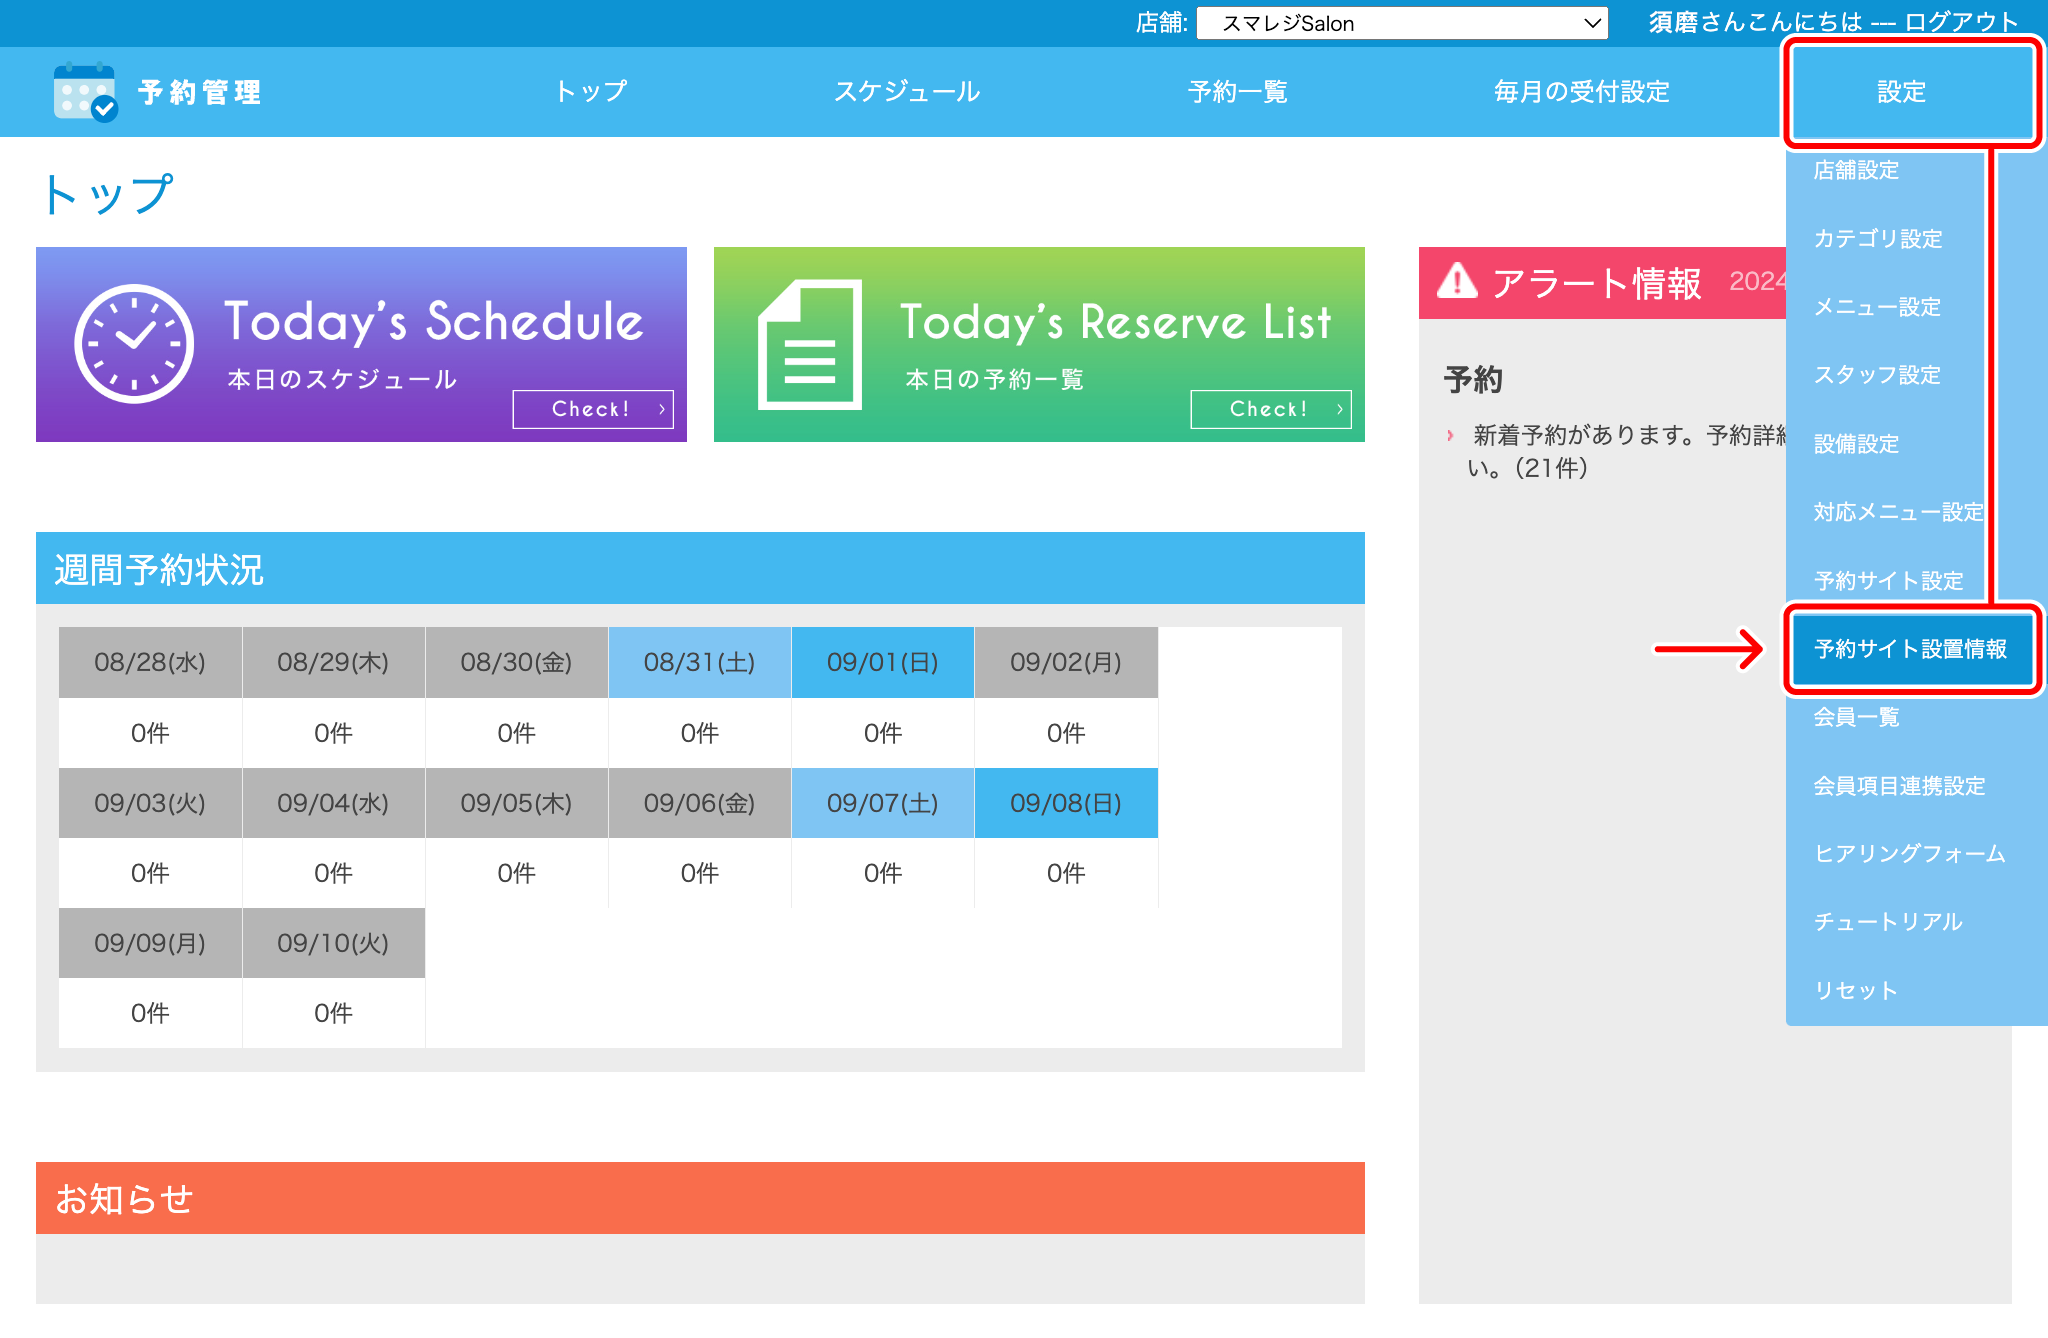Open the 店舗 store selector dropdown
The width and height of the screenshot is (2048, 1338).
click(x=1401, y=23)
